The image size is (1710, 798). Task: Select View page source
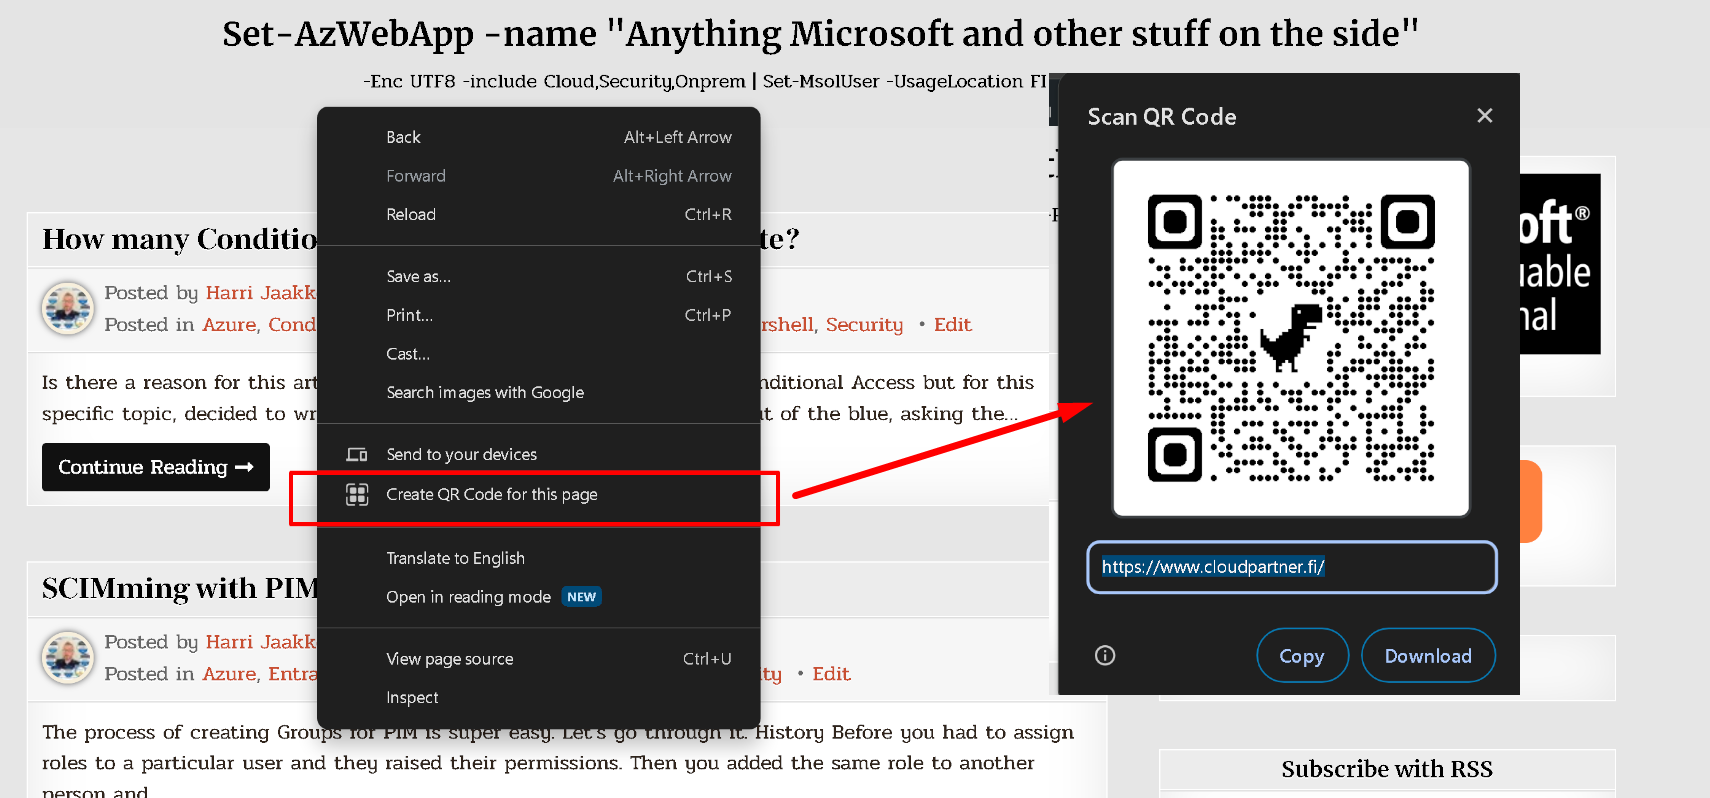coord(449,659)
